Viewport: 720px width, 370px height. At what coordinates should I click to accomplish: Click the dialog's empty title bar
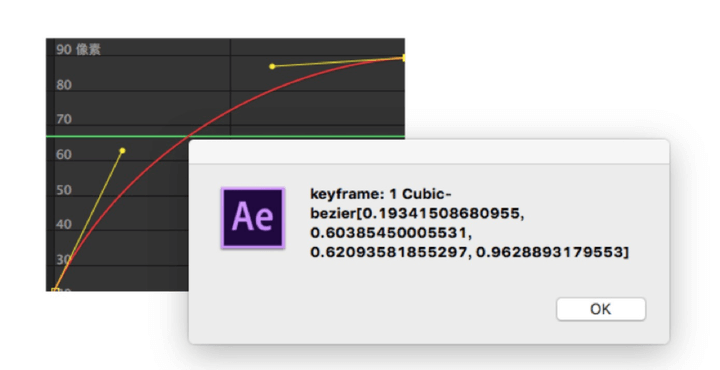pyautogui.click(x=429, y=151)
